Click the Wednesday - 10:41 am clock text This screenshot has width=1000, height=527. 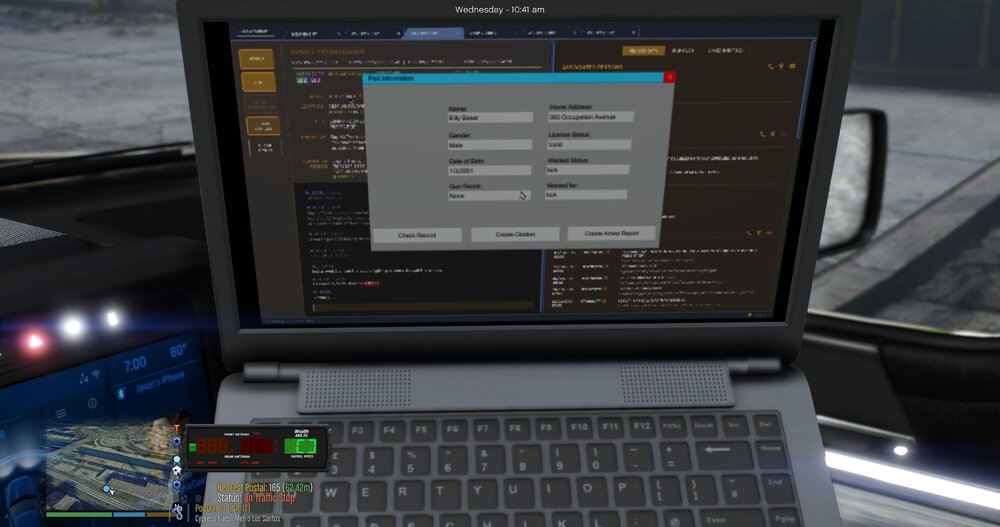(499, 10)
